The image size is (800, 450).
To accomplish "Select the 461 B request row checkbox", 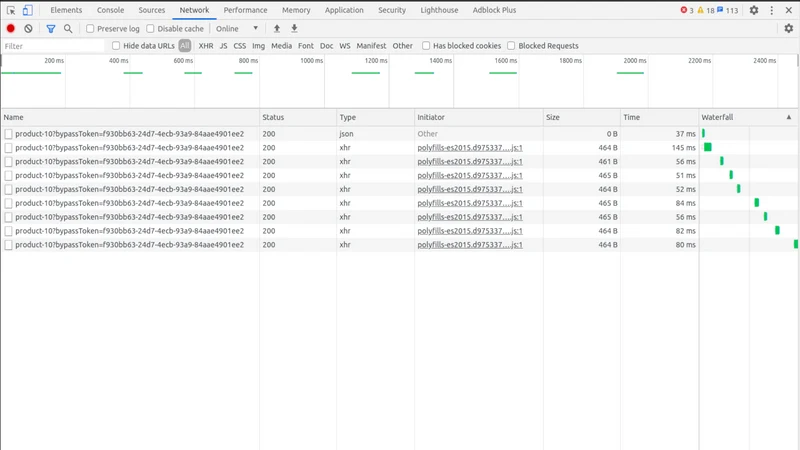I will (9, 161).
